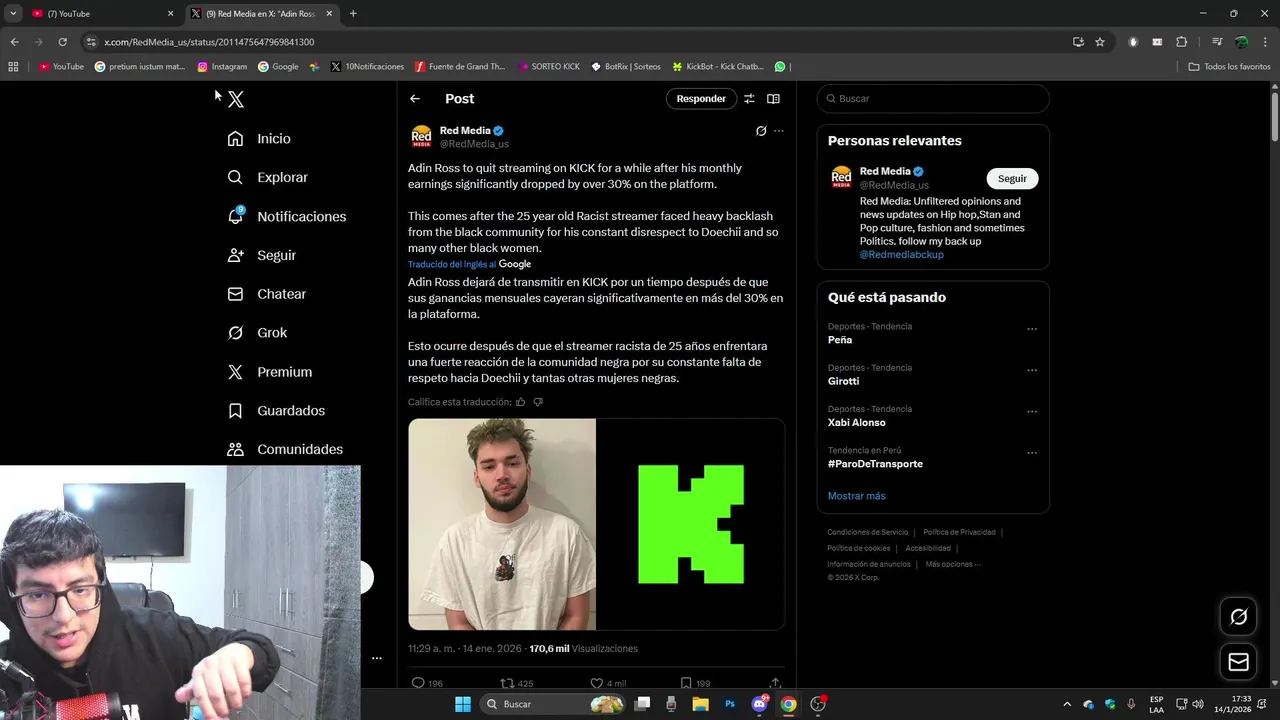Open @Redmediabckup backup account link
The height and width of the screenshot is (720, 1280).
(x=901, y=255)
